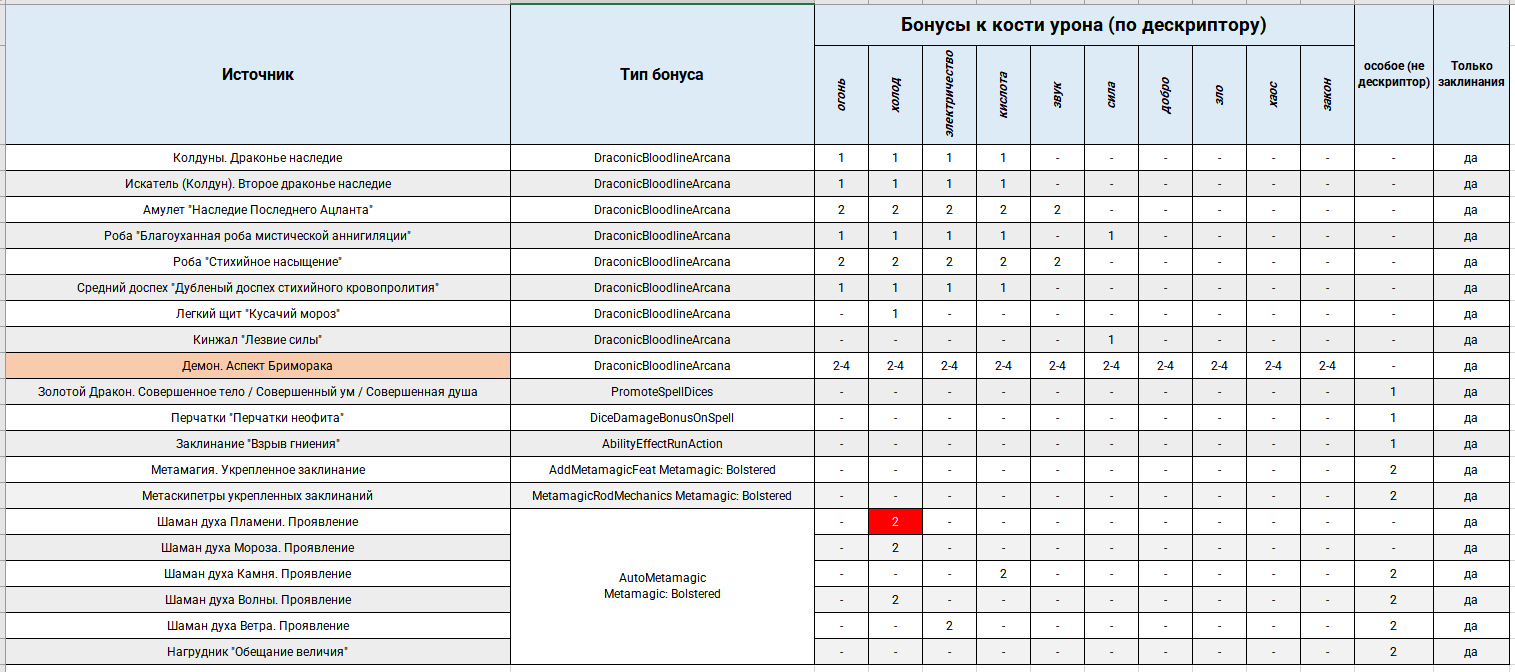Click the DiceDamageBonusOnSpell cell
Image resolution: width=1515 pixels, height=672 pixels.
(x=662, y=418)
